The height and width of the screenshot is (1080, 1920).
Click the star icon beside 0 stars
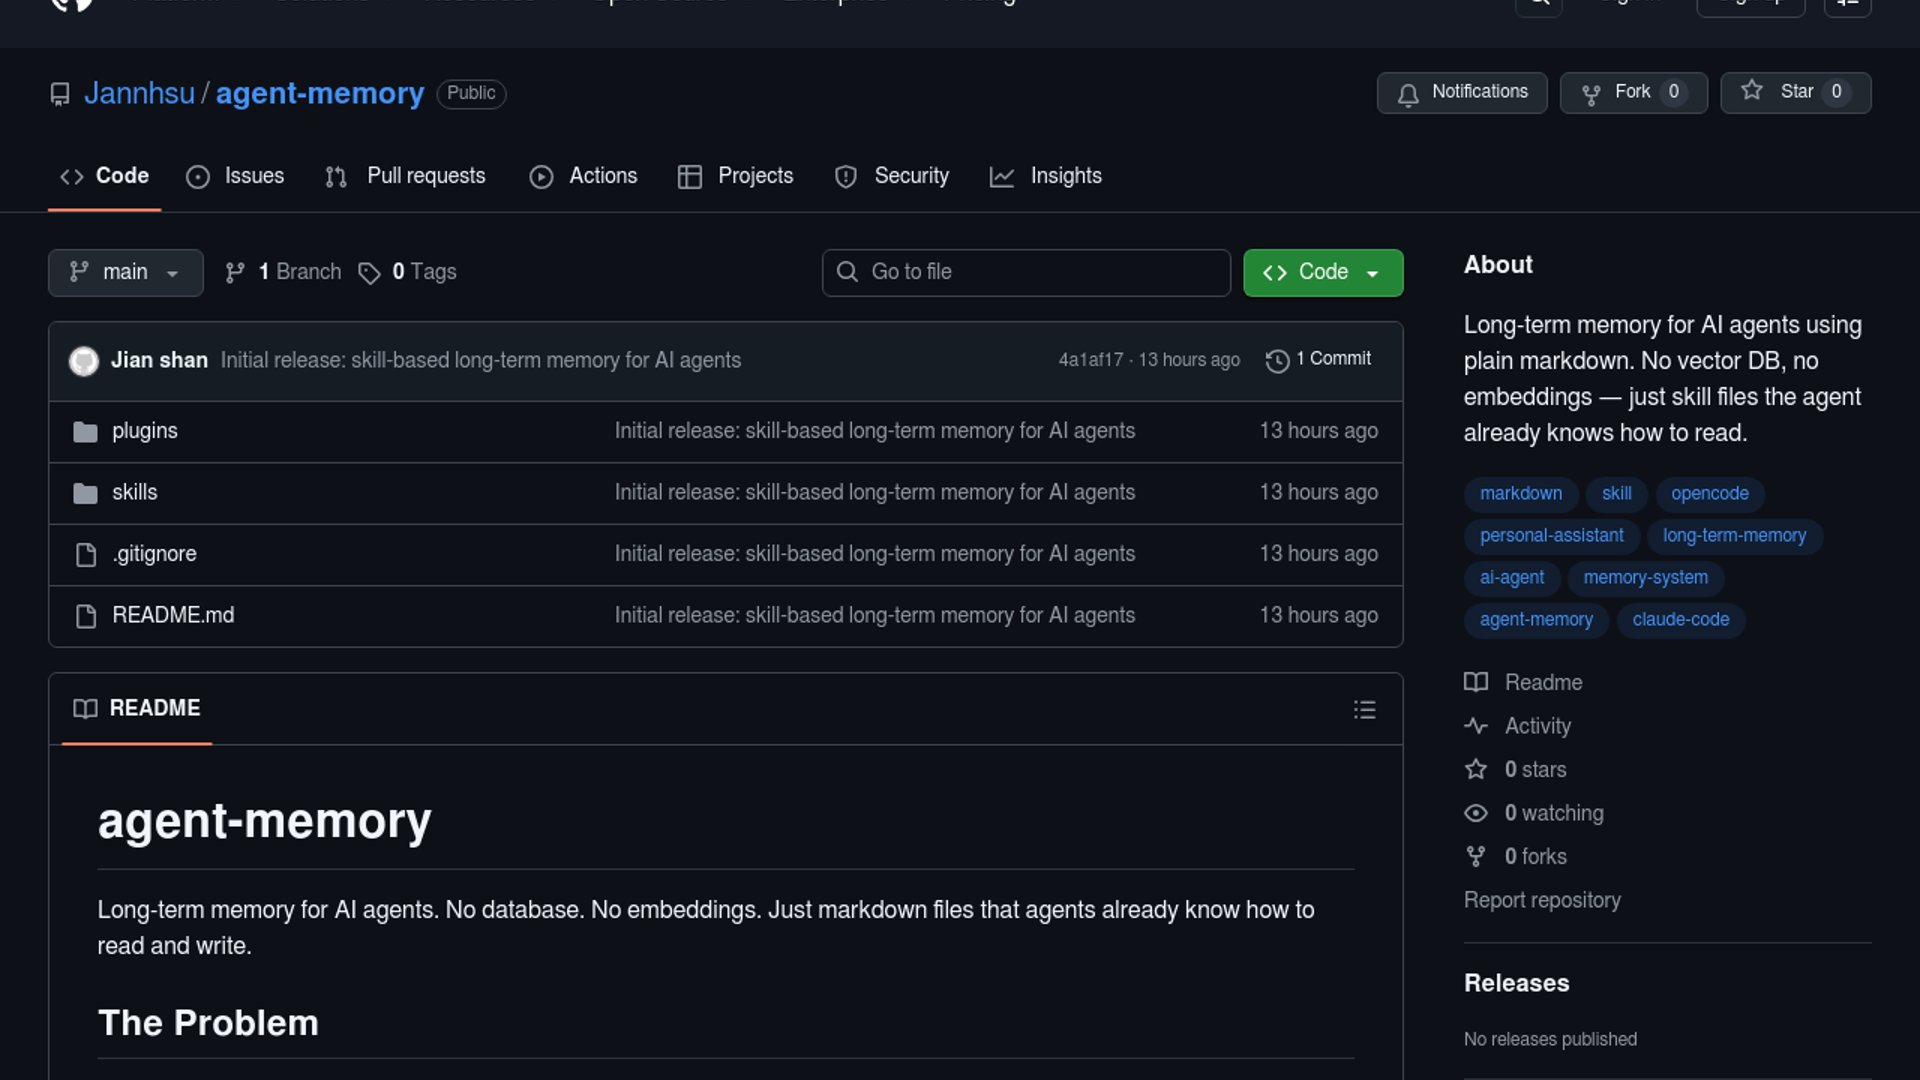tap(1476, 769)
